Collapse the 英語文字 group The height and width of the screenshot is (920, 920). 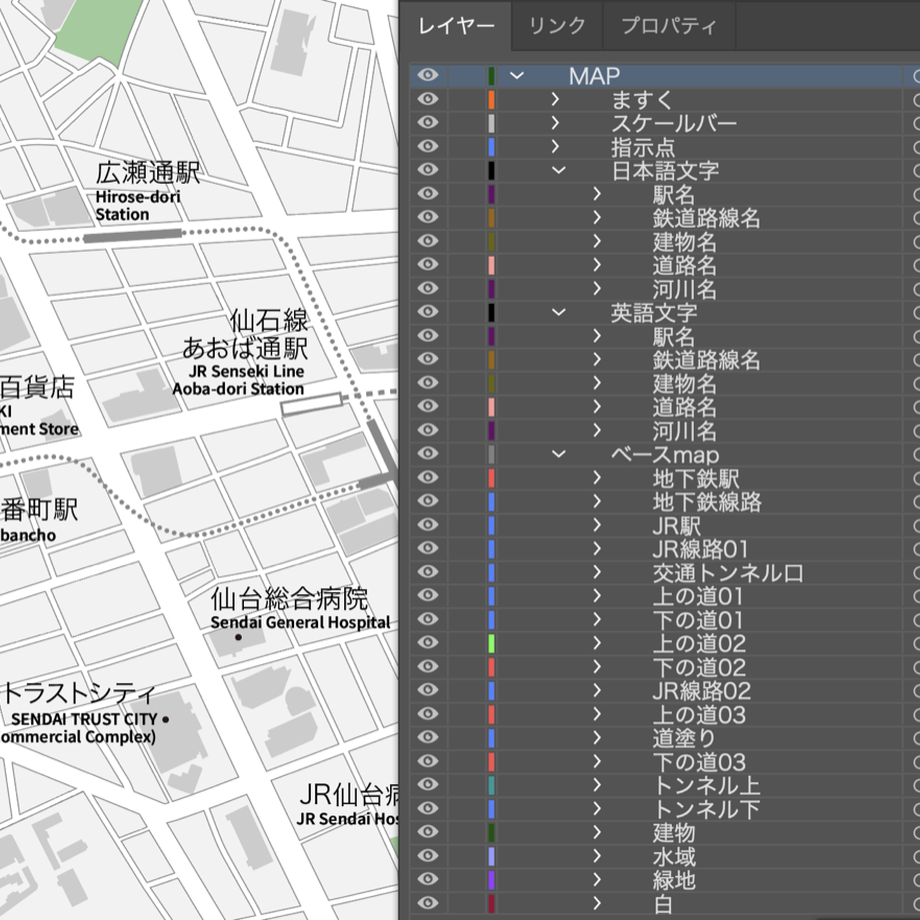pos(559,312)
